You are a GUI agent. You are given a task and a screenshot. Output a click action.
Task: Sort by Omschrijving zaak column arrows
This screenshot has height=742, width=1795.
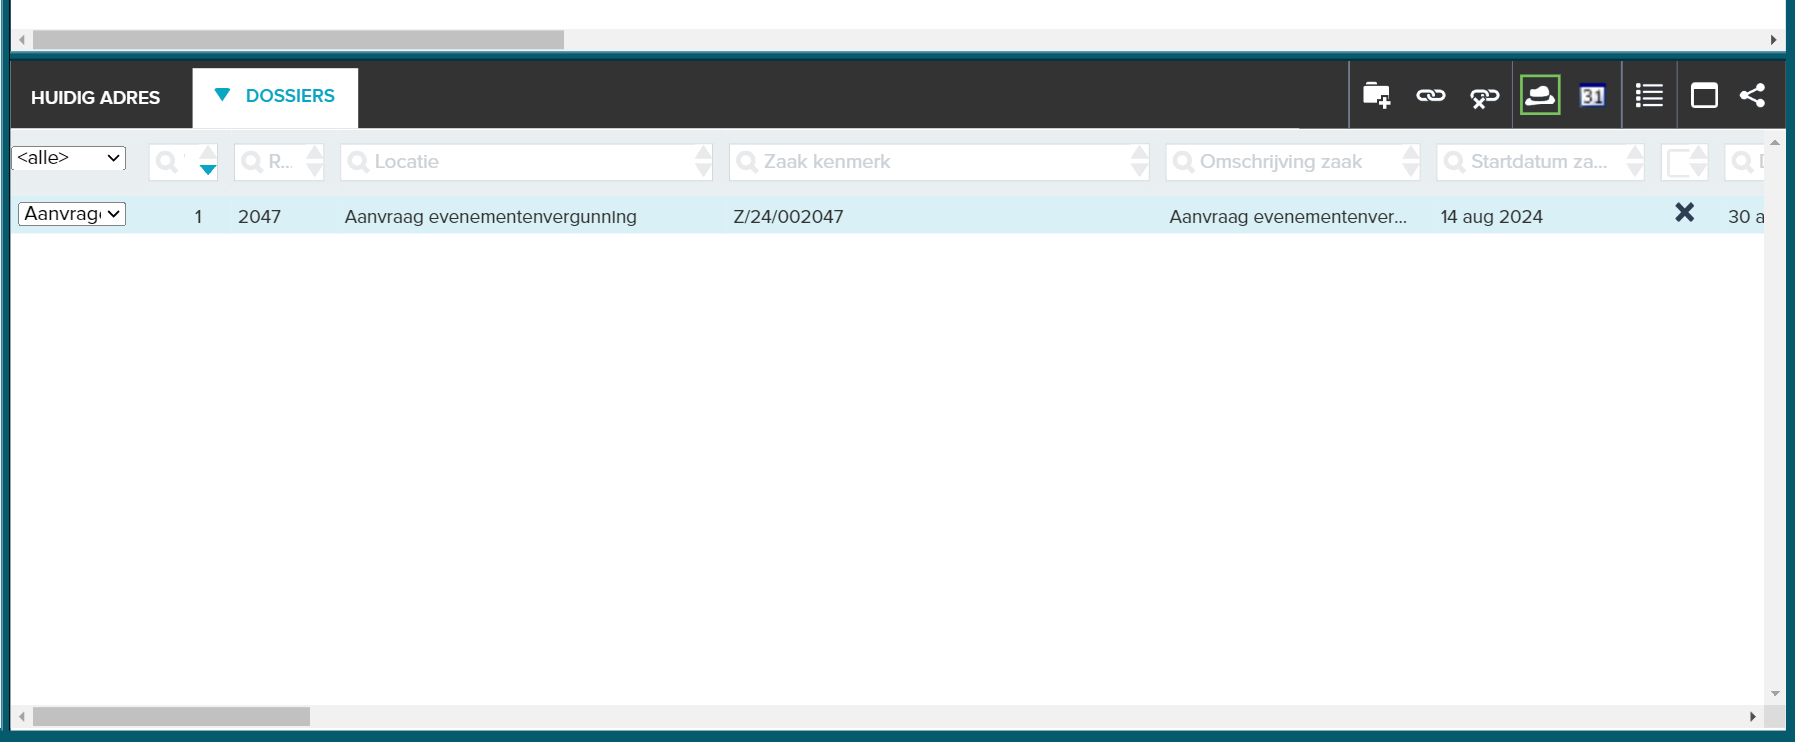(x=1411, y=162)
